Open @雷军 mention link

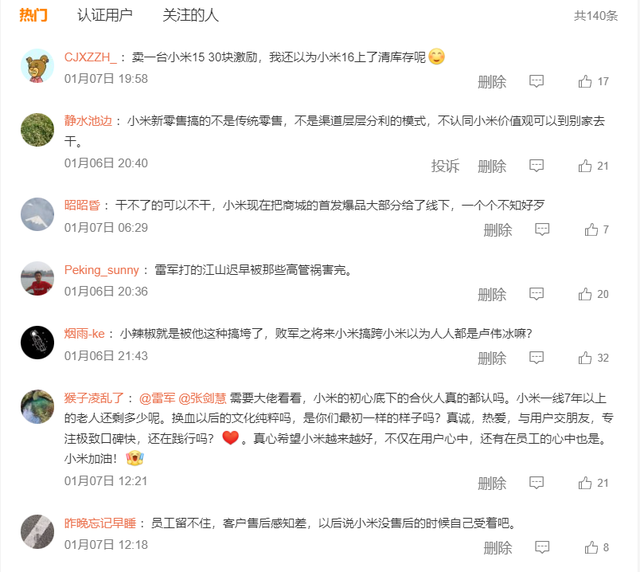tap(157, 398)
